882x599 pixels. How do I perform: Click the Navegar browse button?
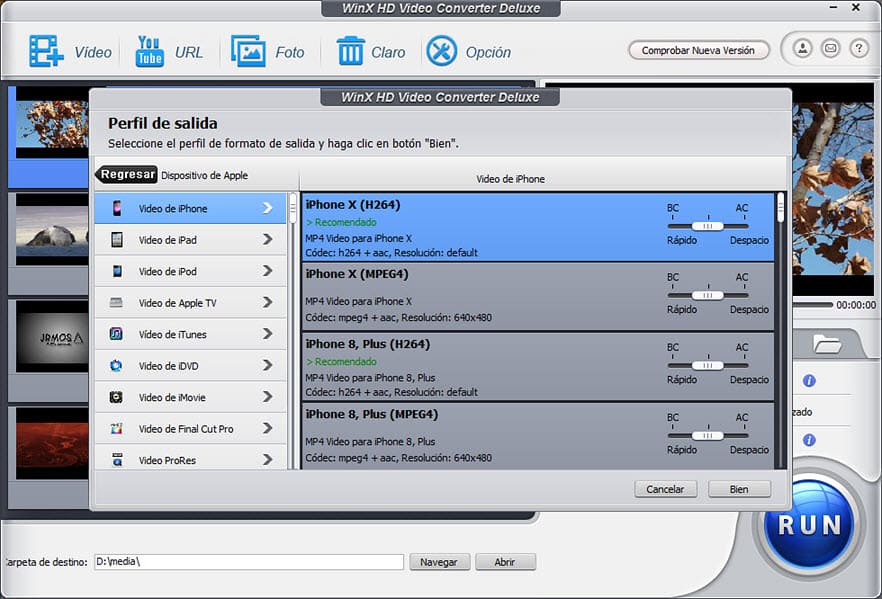439,561
